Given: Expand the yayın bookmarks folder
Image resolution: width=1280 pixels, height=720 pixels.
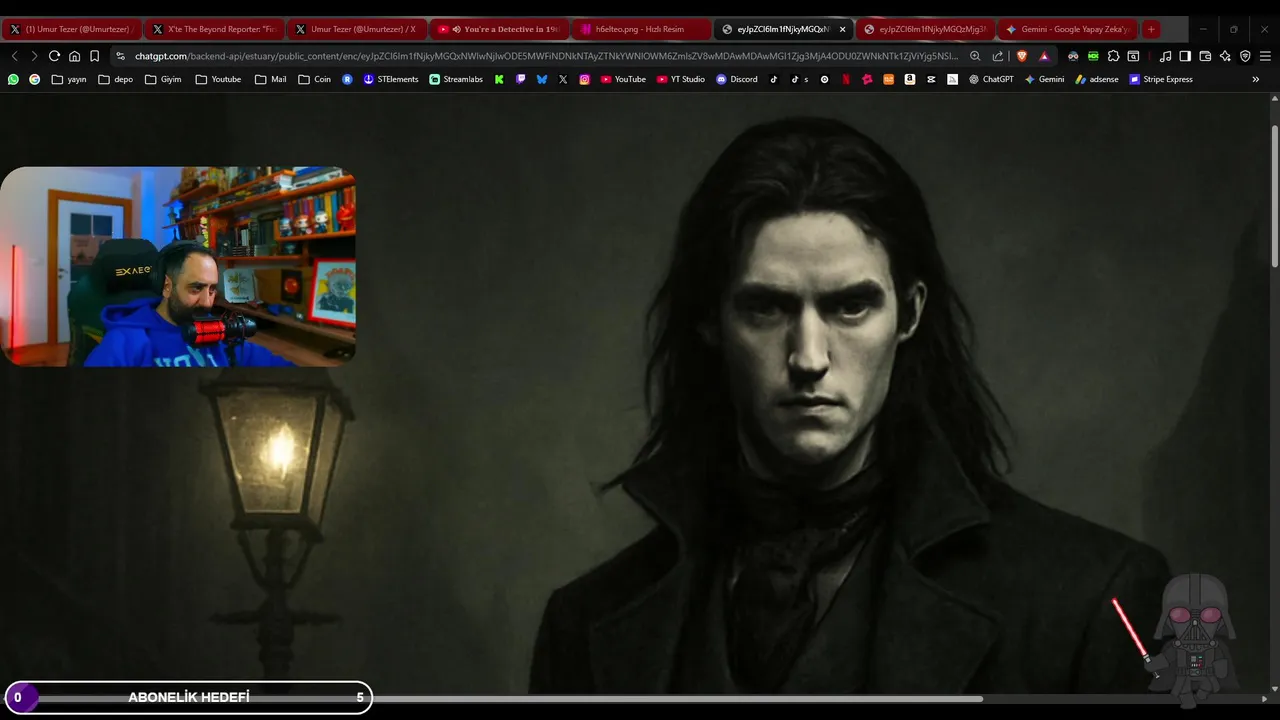Looking at the screenshot, I should click(69, 79).
